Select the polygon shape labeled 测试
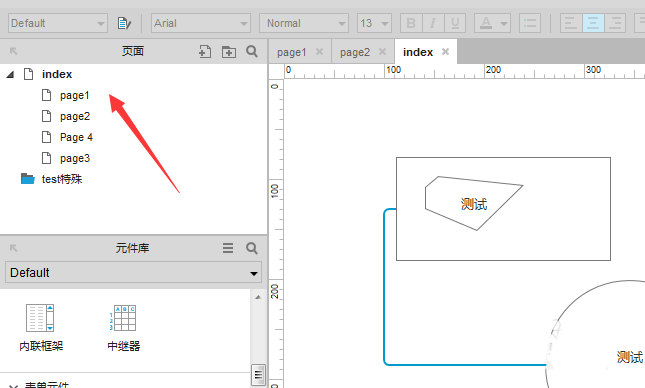The height and width of the screenshot is (388, 645). pos(474,204)
